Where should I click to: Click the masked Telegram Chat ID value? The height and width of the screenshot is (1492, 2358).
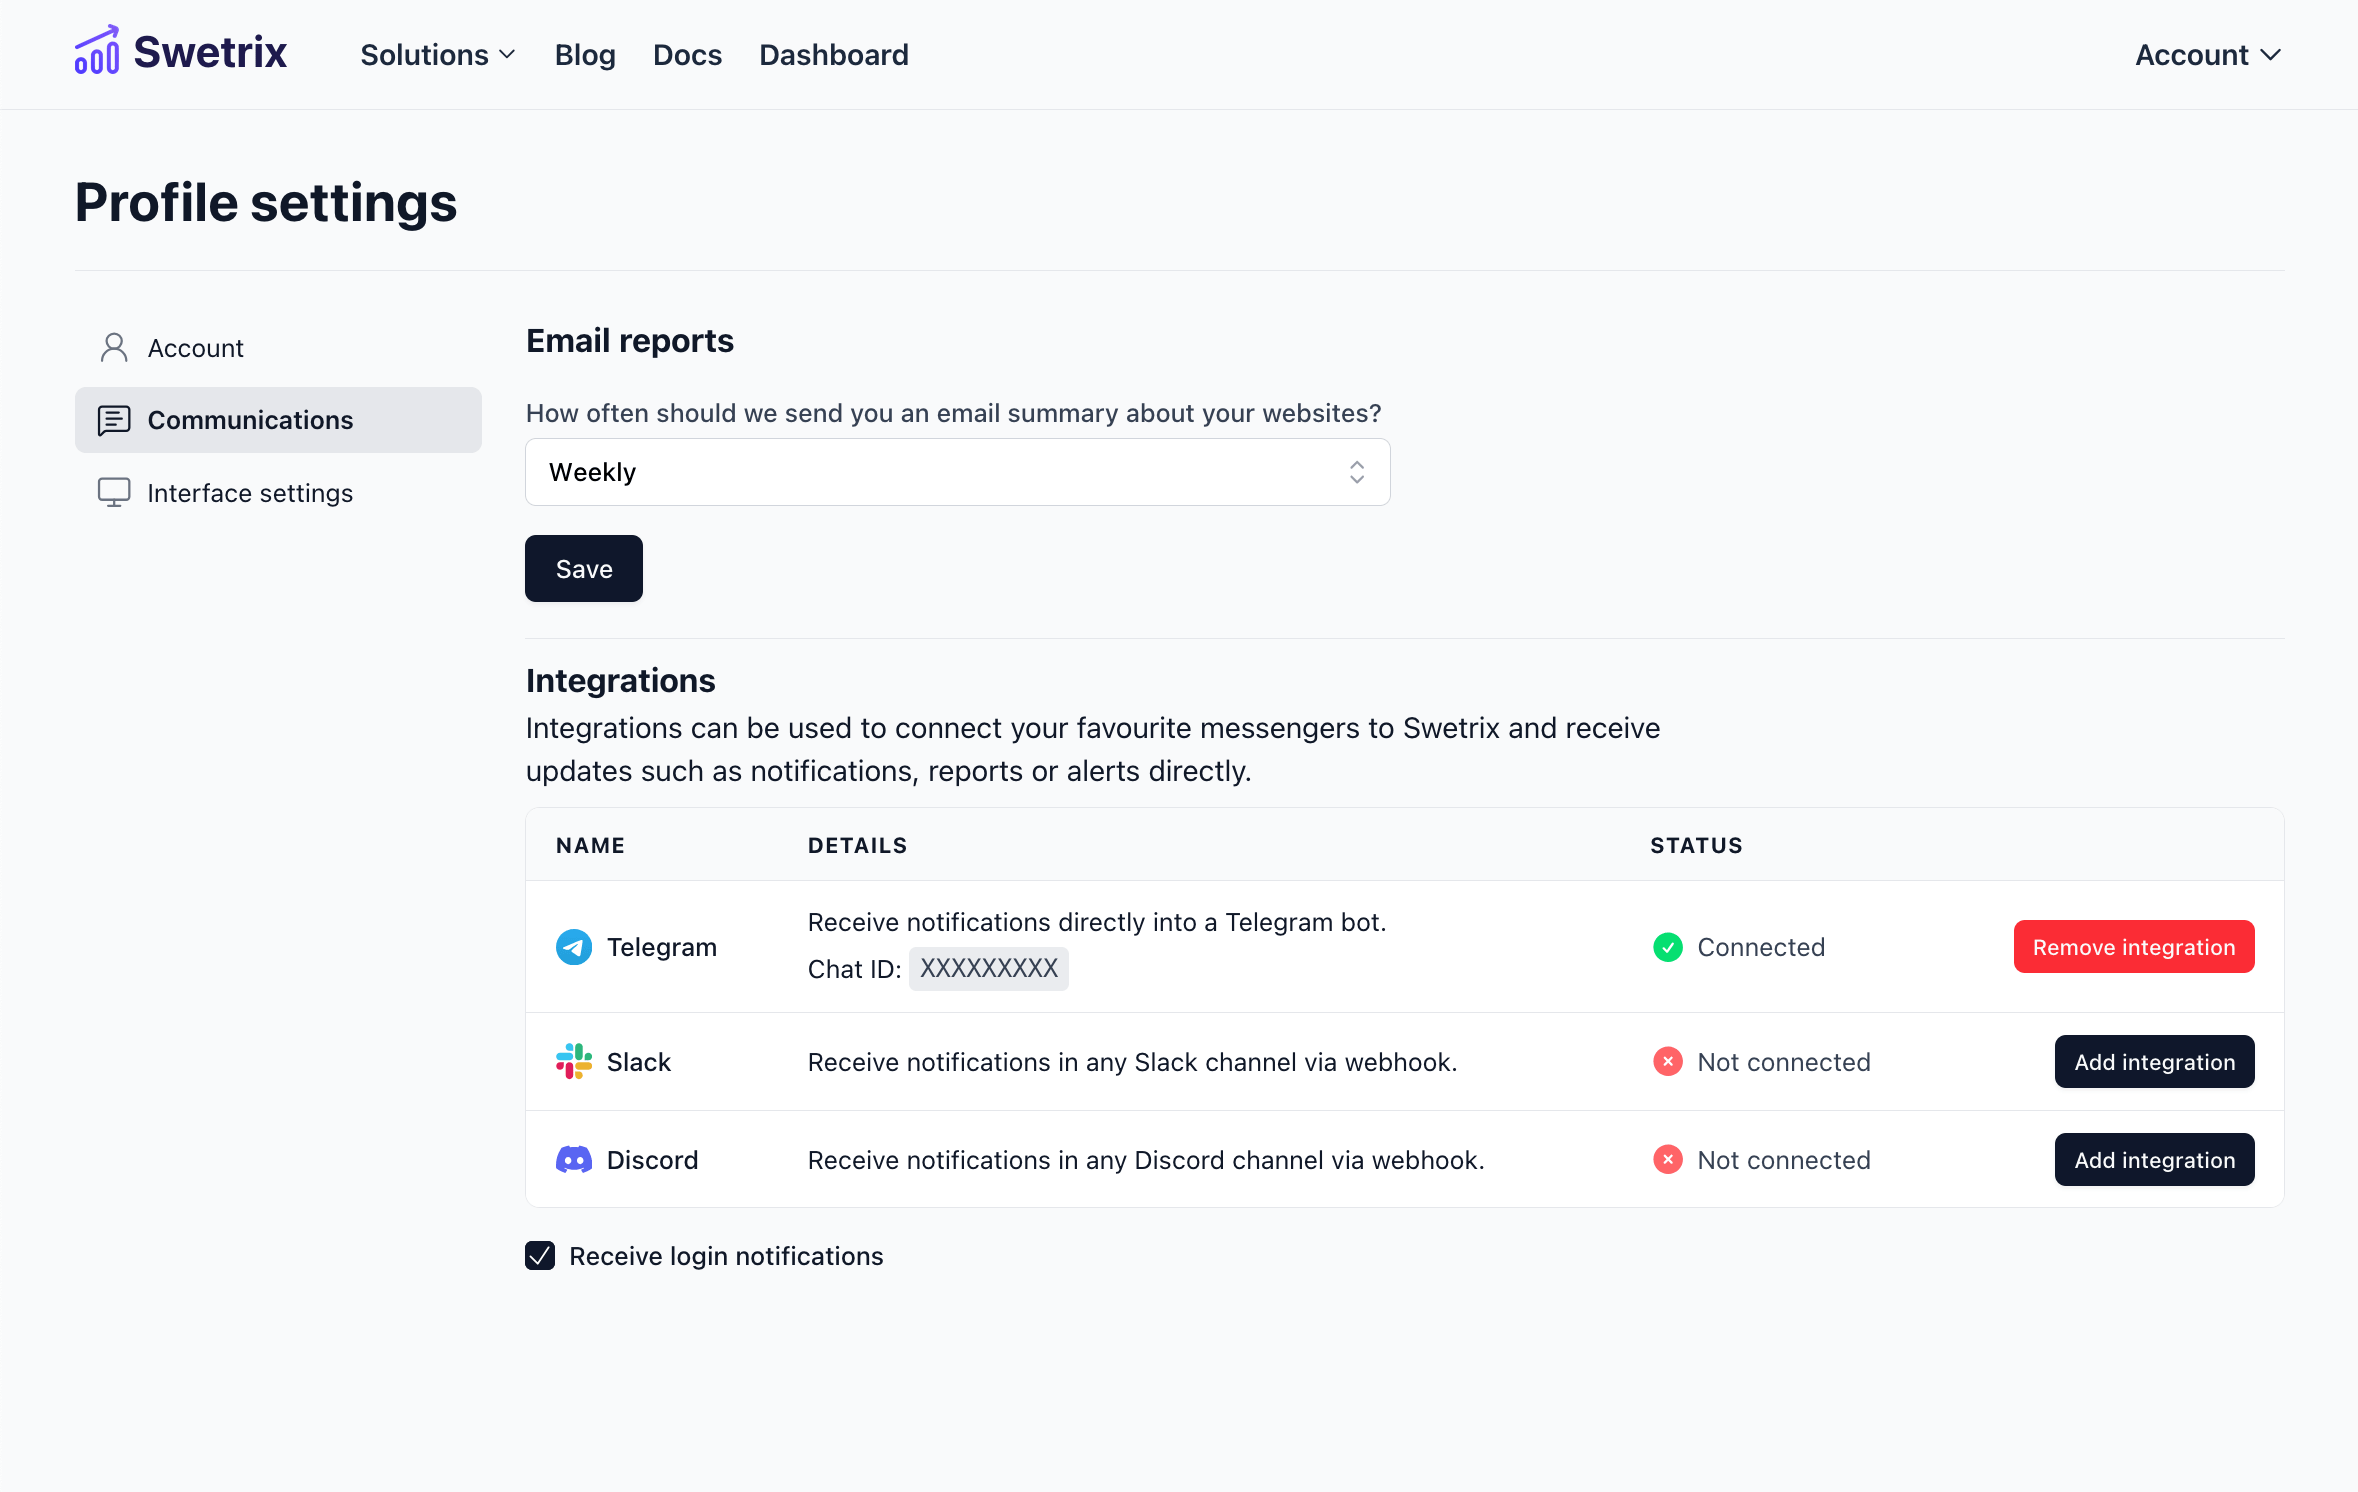click(988, 968)
